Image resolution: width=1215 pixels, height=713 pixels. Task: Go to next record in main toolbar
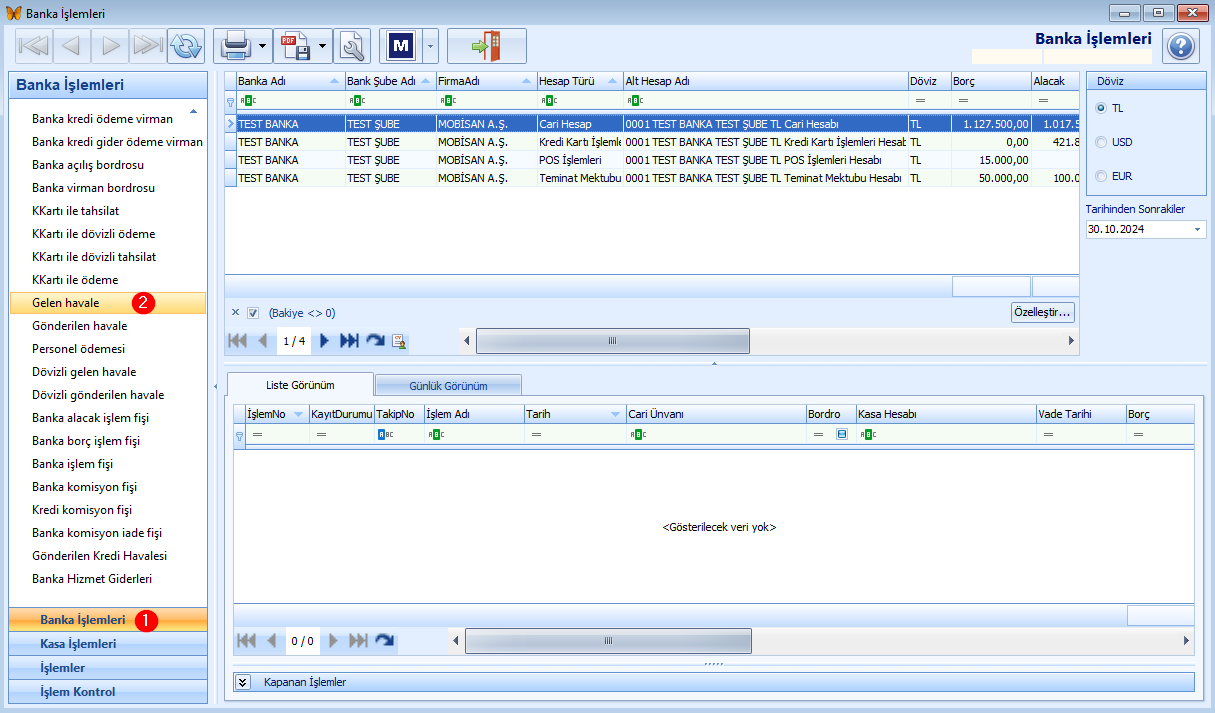pos(110,46)
